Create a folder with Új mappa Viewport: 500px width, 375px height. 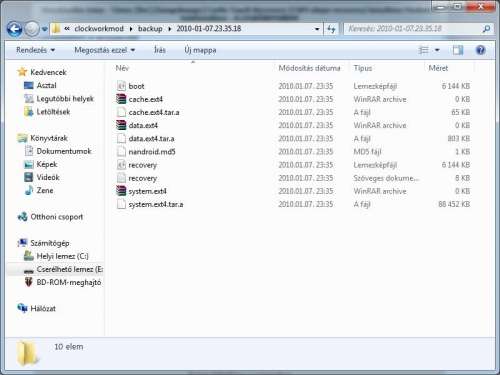coord(200,50)
